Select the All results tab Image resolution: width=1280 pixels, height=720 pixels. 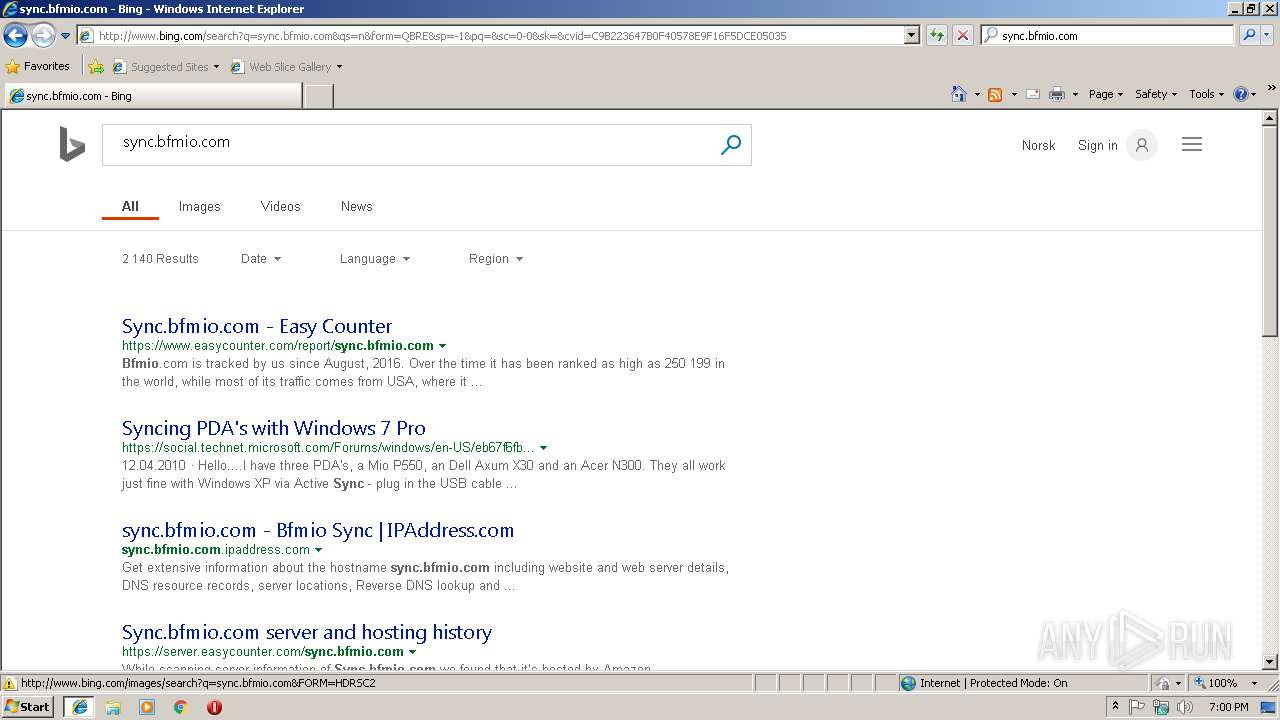coord(130,206)
